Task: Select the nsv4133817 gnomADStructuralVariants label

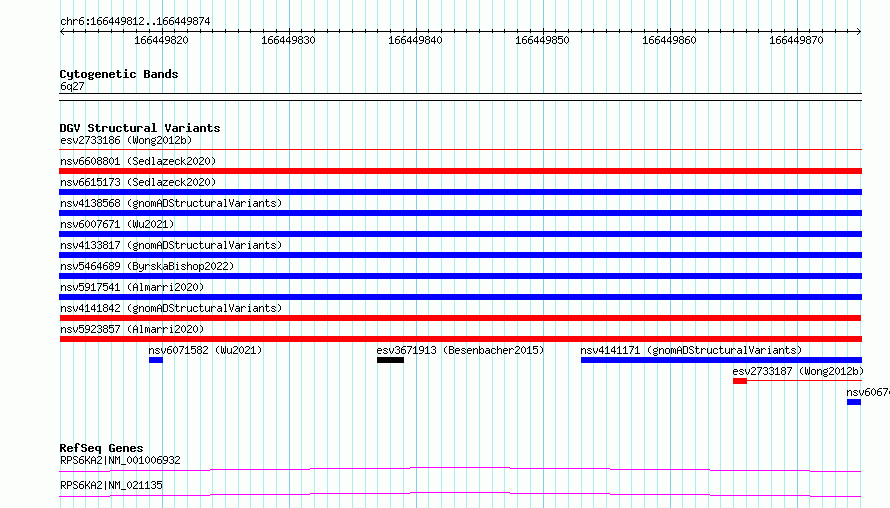Action: (x=171, y=245)
